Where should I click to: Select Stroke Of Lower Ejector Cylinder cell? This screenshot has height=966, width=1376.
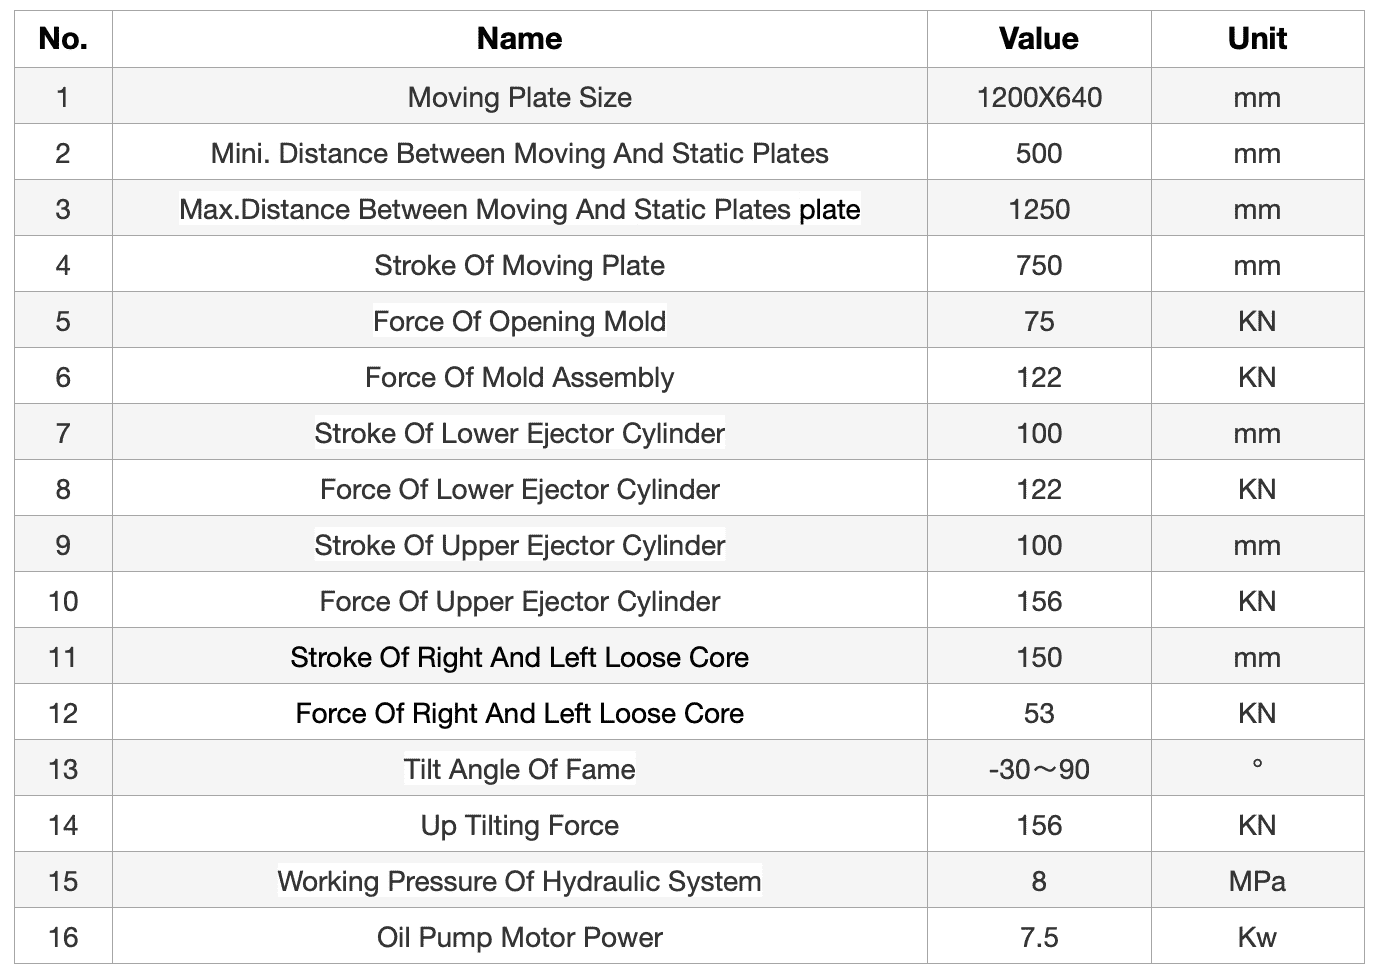click(519, 433)
